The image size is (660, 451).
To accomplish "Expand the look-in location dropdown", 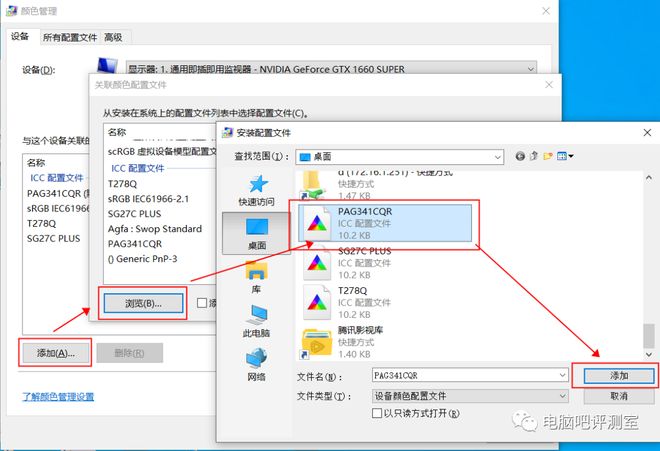I will pos(498,157).
